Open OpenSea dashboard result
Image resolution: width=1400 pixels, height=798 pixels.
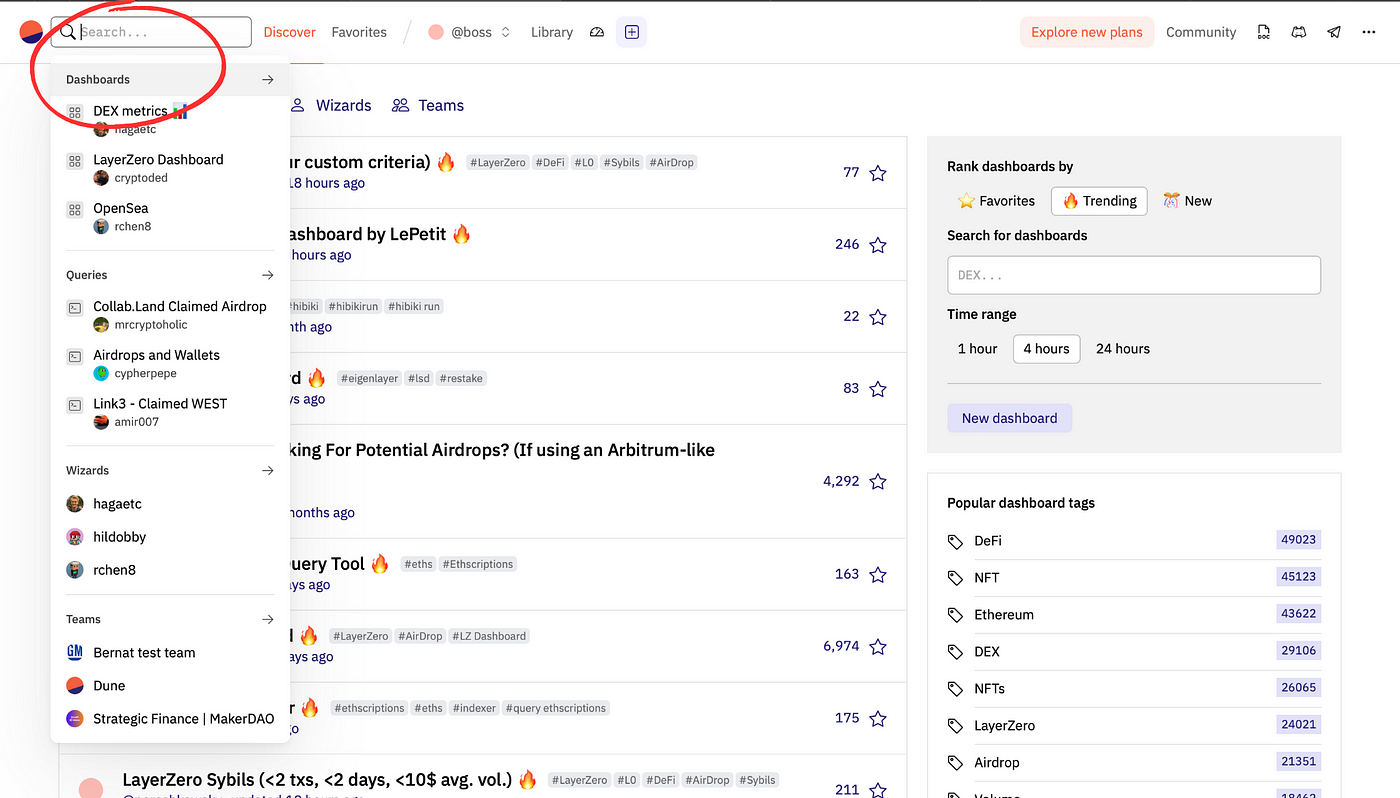[170, 216]
